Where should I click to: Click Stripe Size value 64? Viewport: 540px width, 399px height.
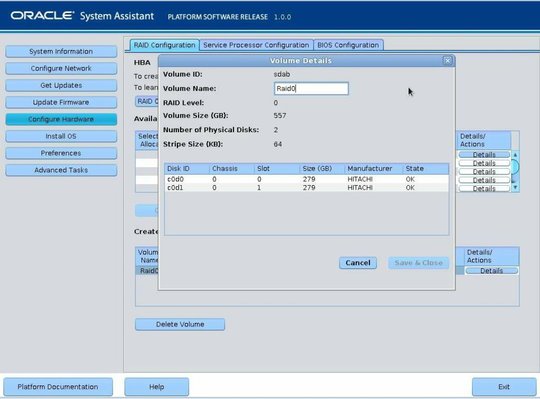pos(278,144)
